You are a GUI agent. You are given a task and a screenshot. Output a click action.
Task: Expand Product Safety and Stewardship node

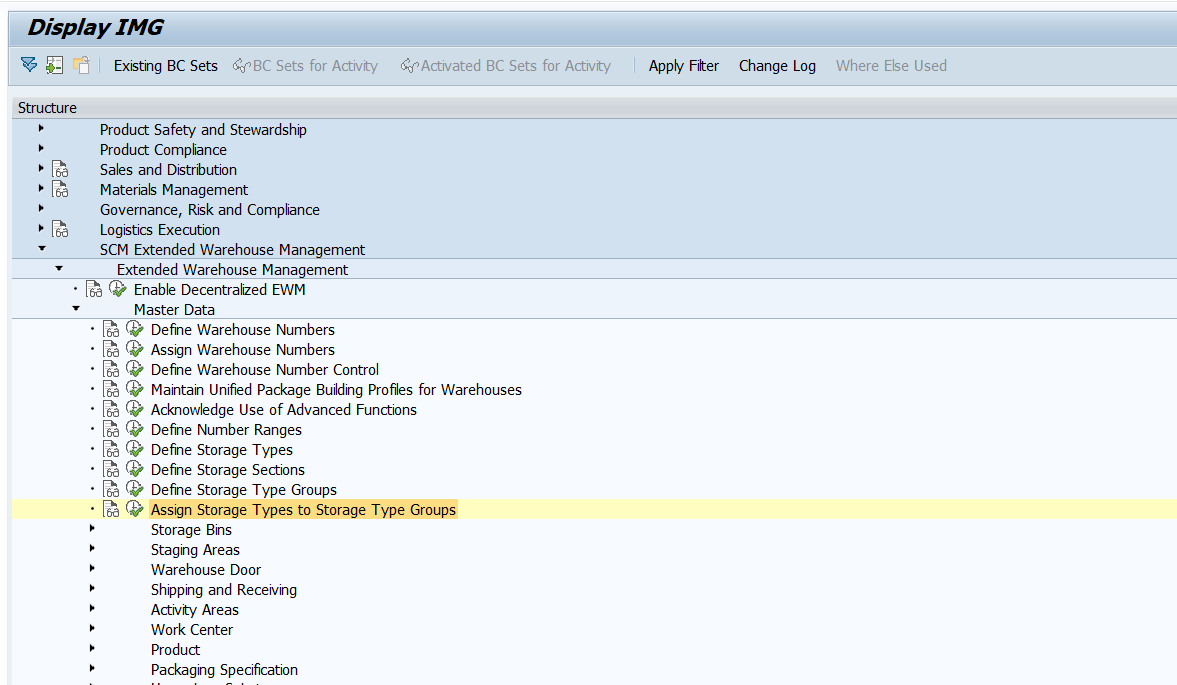coord(41,128)
